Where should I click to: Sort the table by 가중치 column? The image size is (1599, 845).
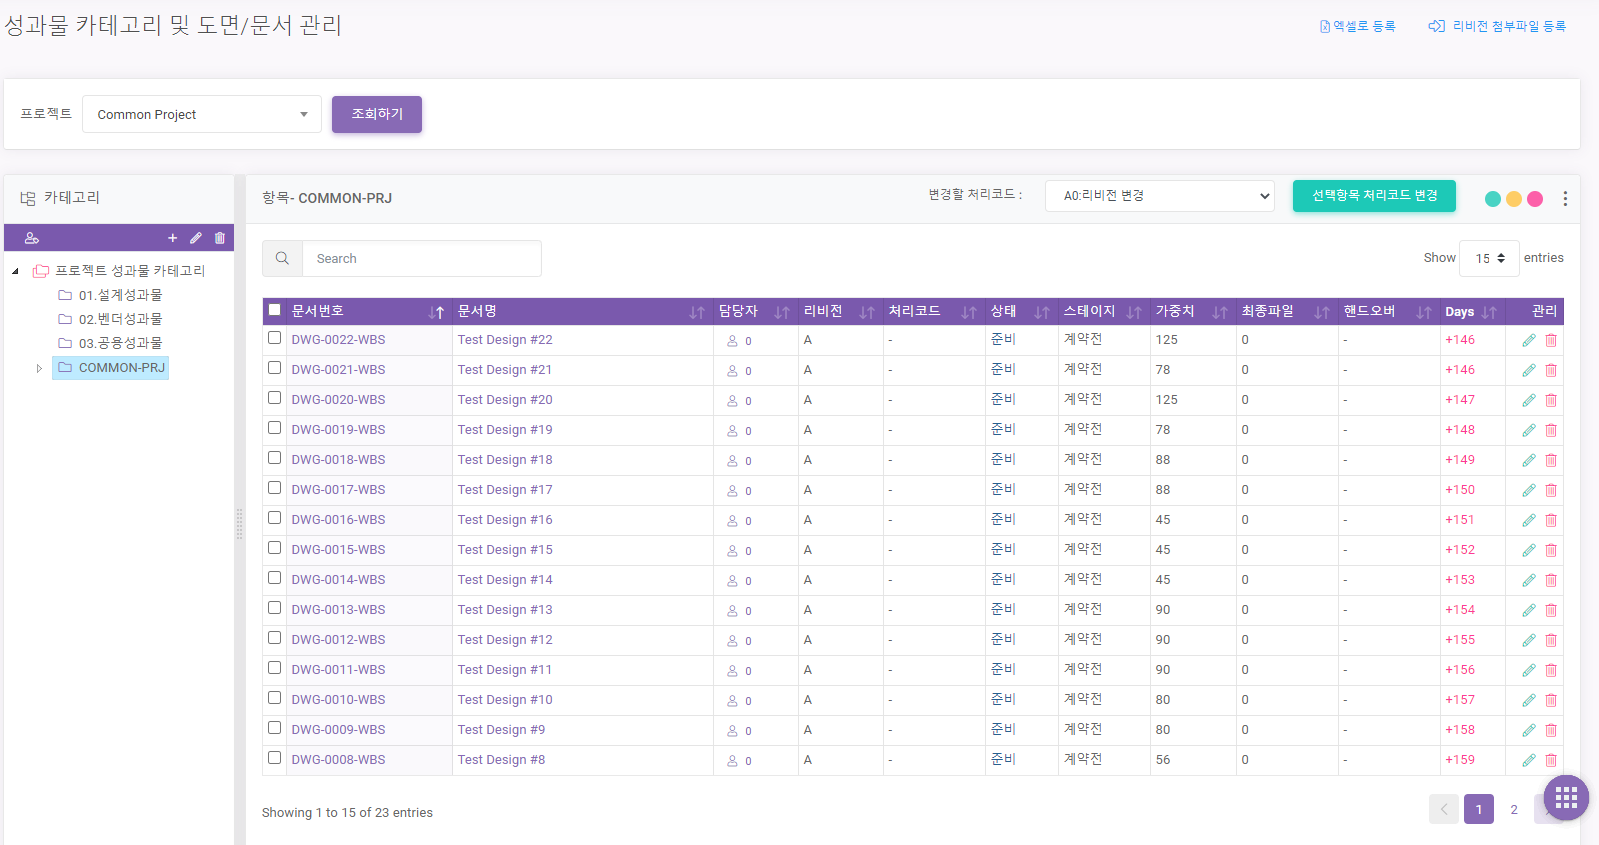click(x=1192, y=311)
